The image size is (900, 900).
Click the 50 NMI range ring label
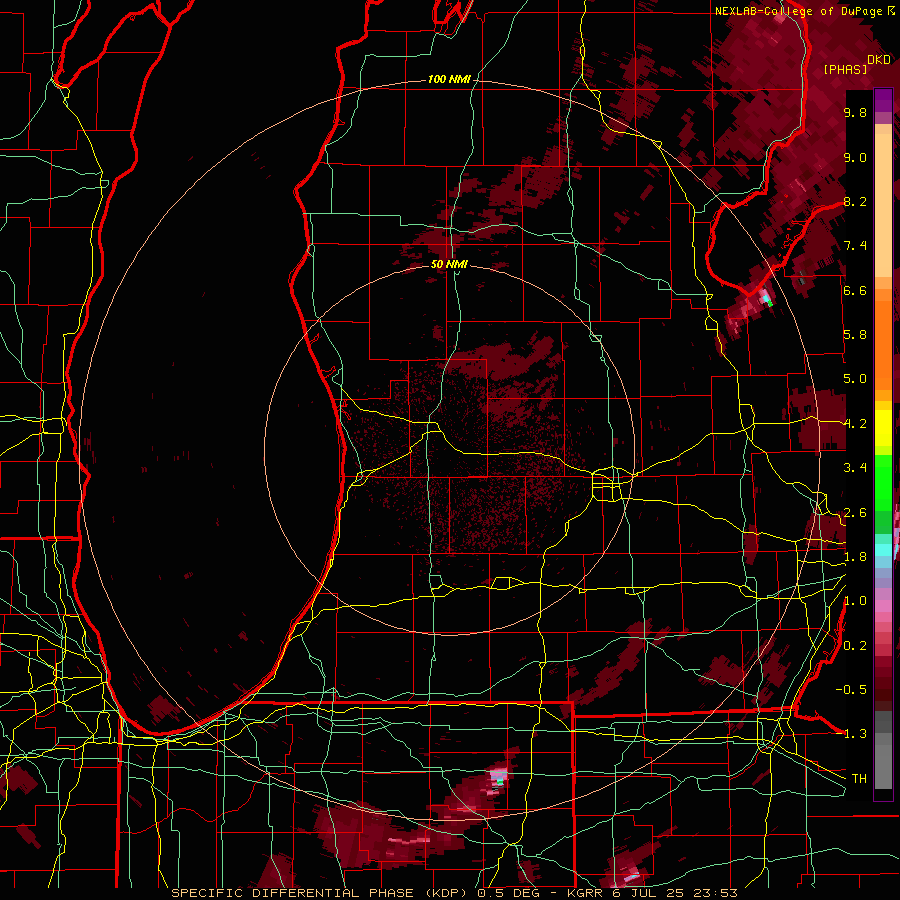click(449, 264)
